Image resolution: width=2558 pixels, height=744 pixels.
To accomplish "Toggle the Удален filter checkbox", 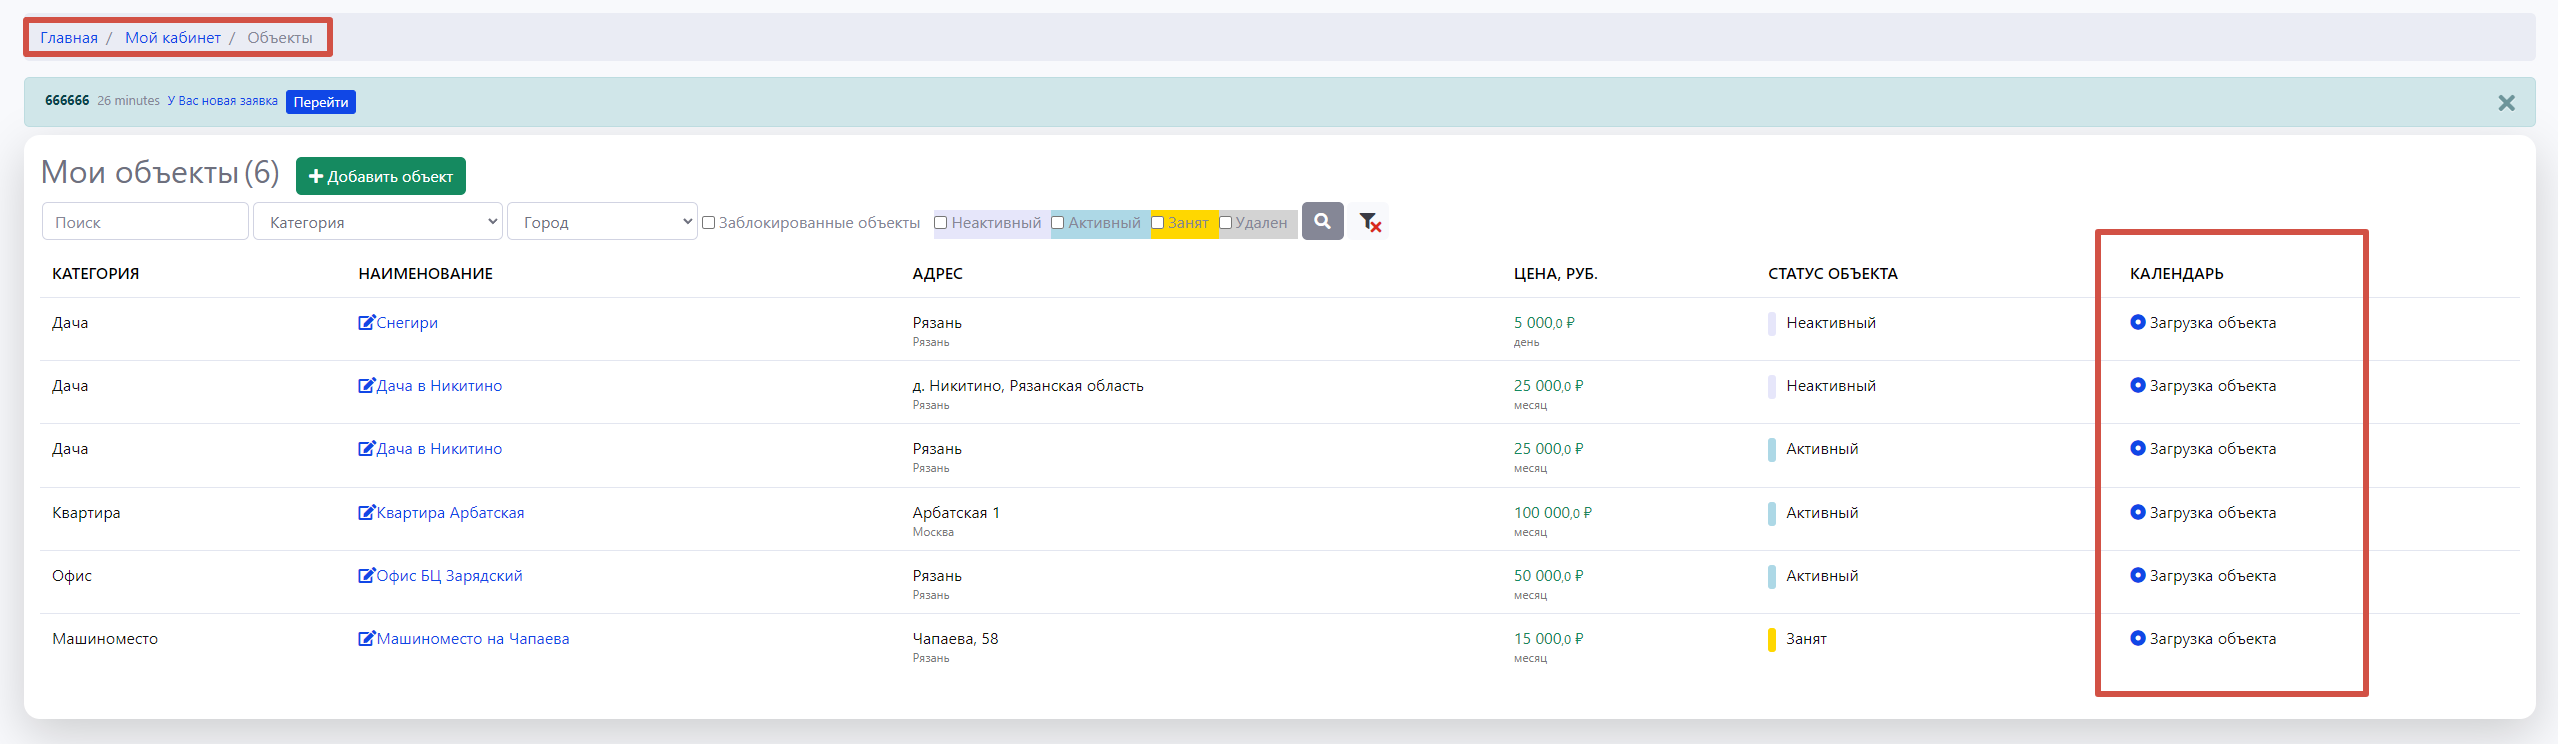I will click(x=1225, y=223).
